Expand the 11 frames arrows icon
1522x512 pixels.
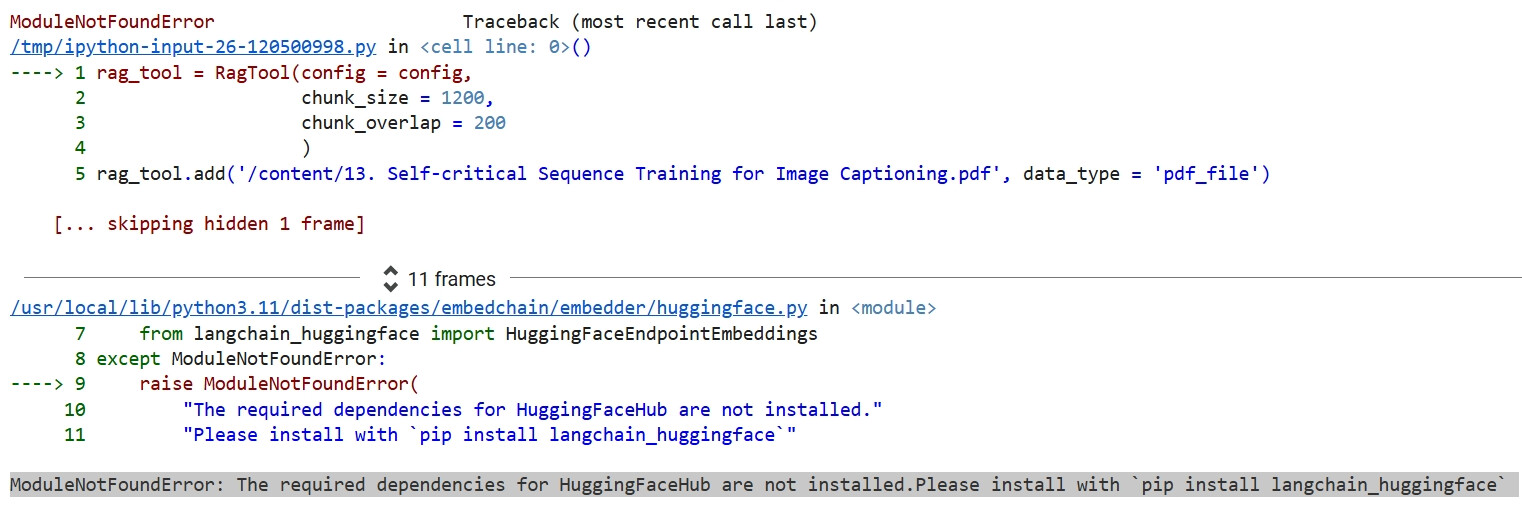[x=391, y=277]
